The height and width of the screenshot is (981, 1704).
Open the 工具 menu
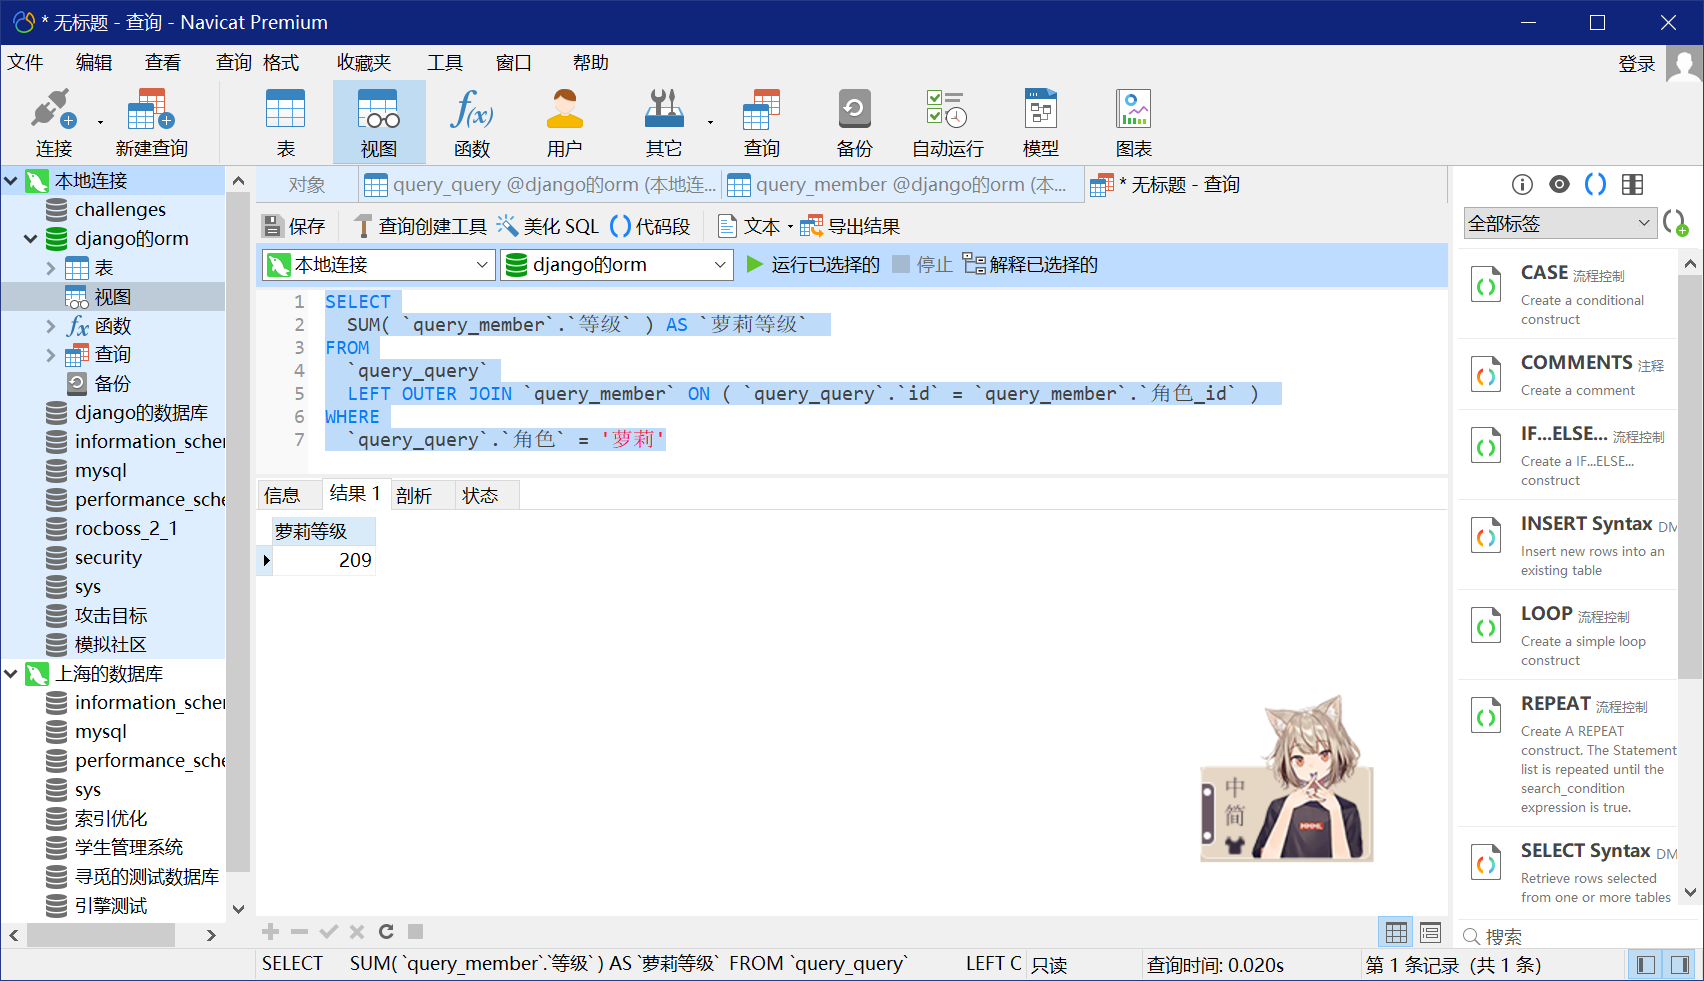446,62
